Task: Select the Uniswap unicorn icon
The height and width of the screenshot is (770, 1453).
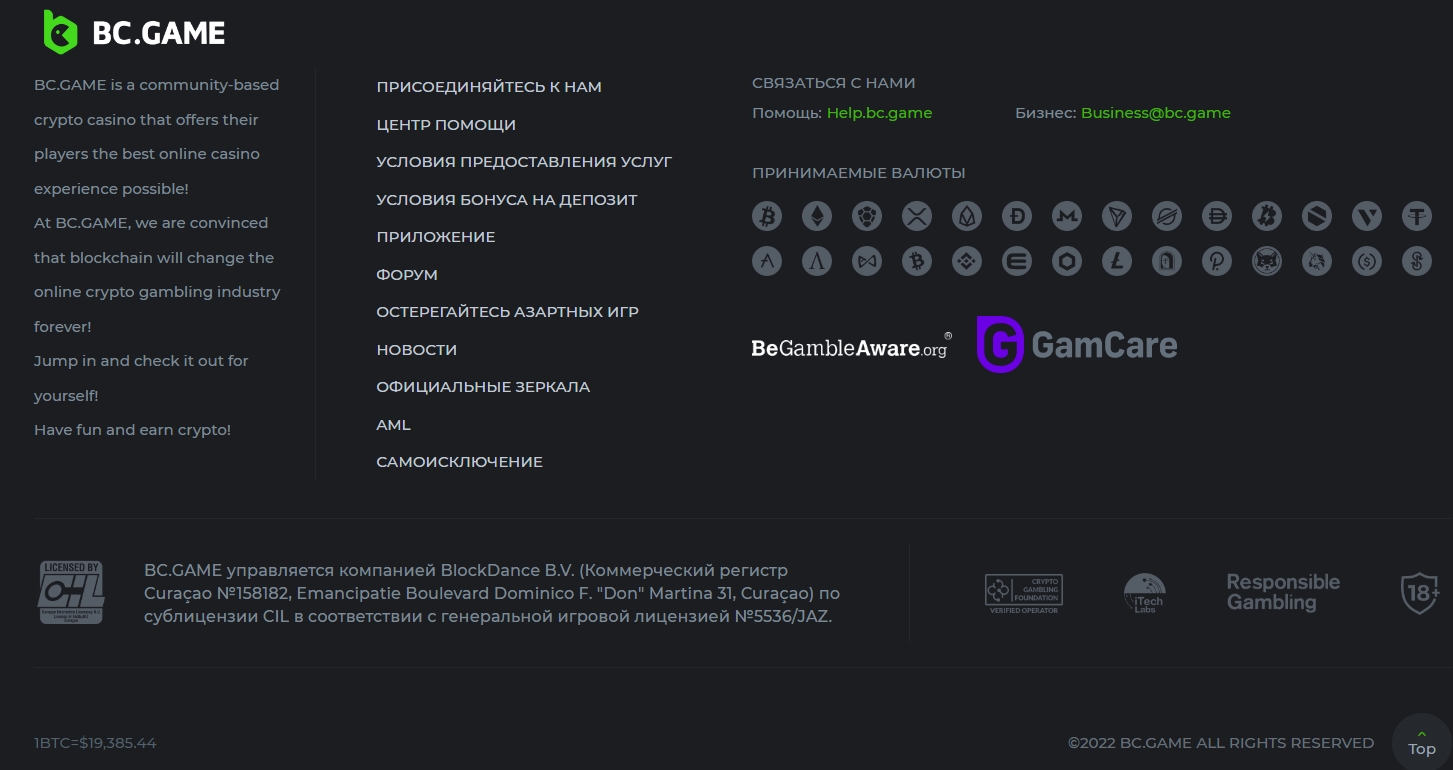Action: [1317, 262]
